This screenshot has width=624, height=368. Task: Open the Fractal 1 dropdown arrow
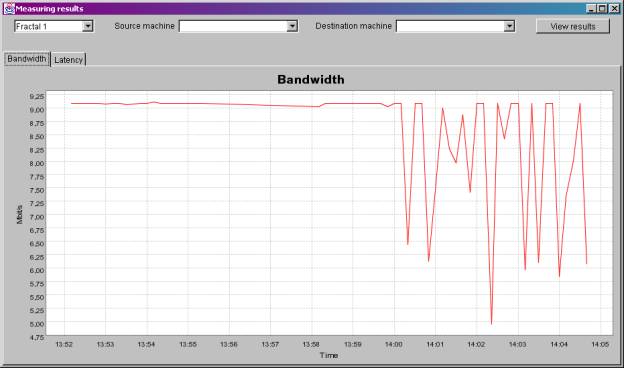coord(88,26)
